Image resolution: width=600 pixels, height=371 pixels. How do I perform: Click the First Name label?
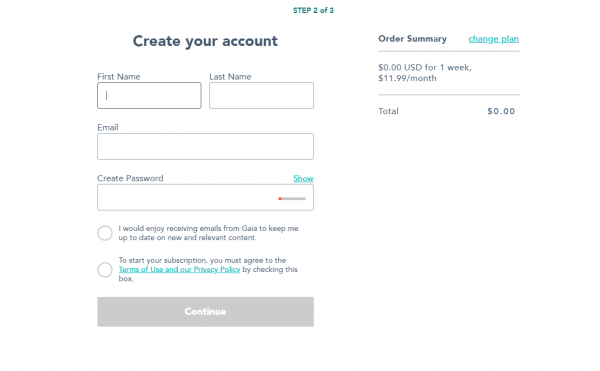click(x=119, y=76)
